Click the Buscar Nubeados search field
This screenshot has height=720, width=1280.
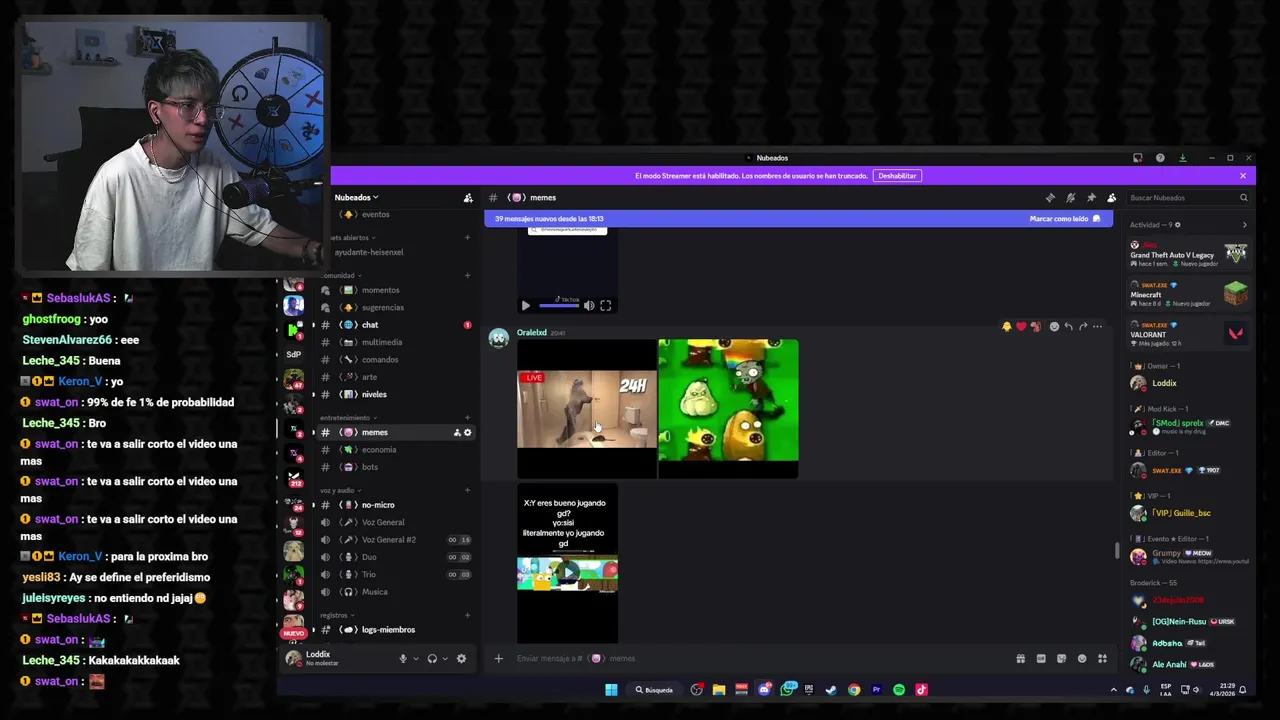(x=1188, y=198)
